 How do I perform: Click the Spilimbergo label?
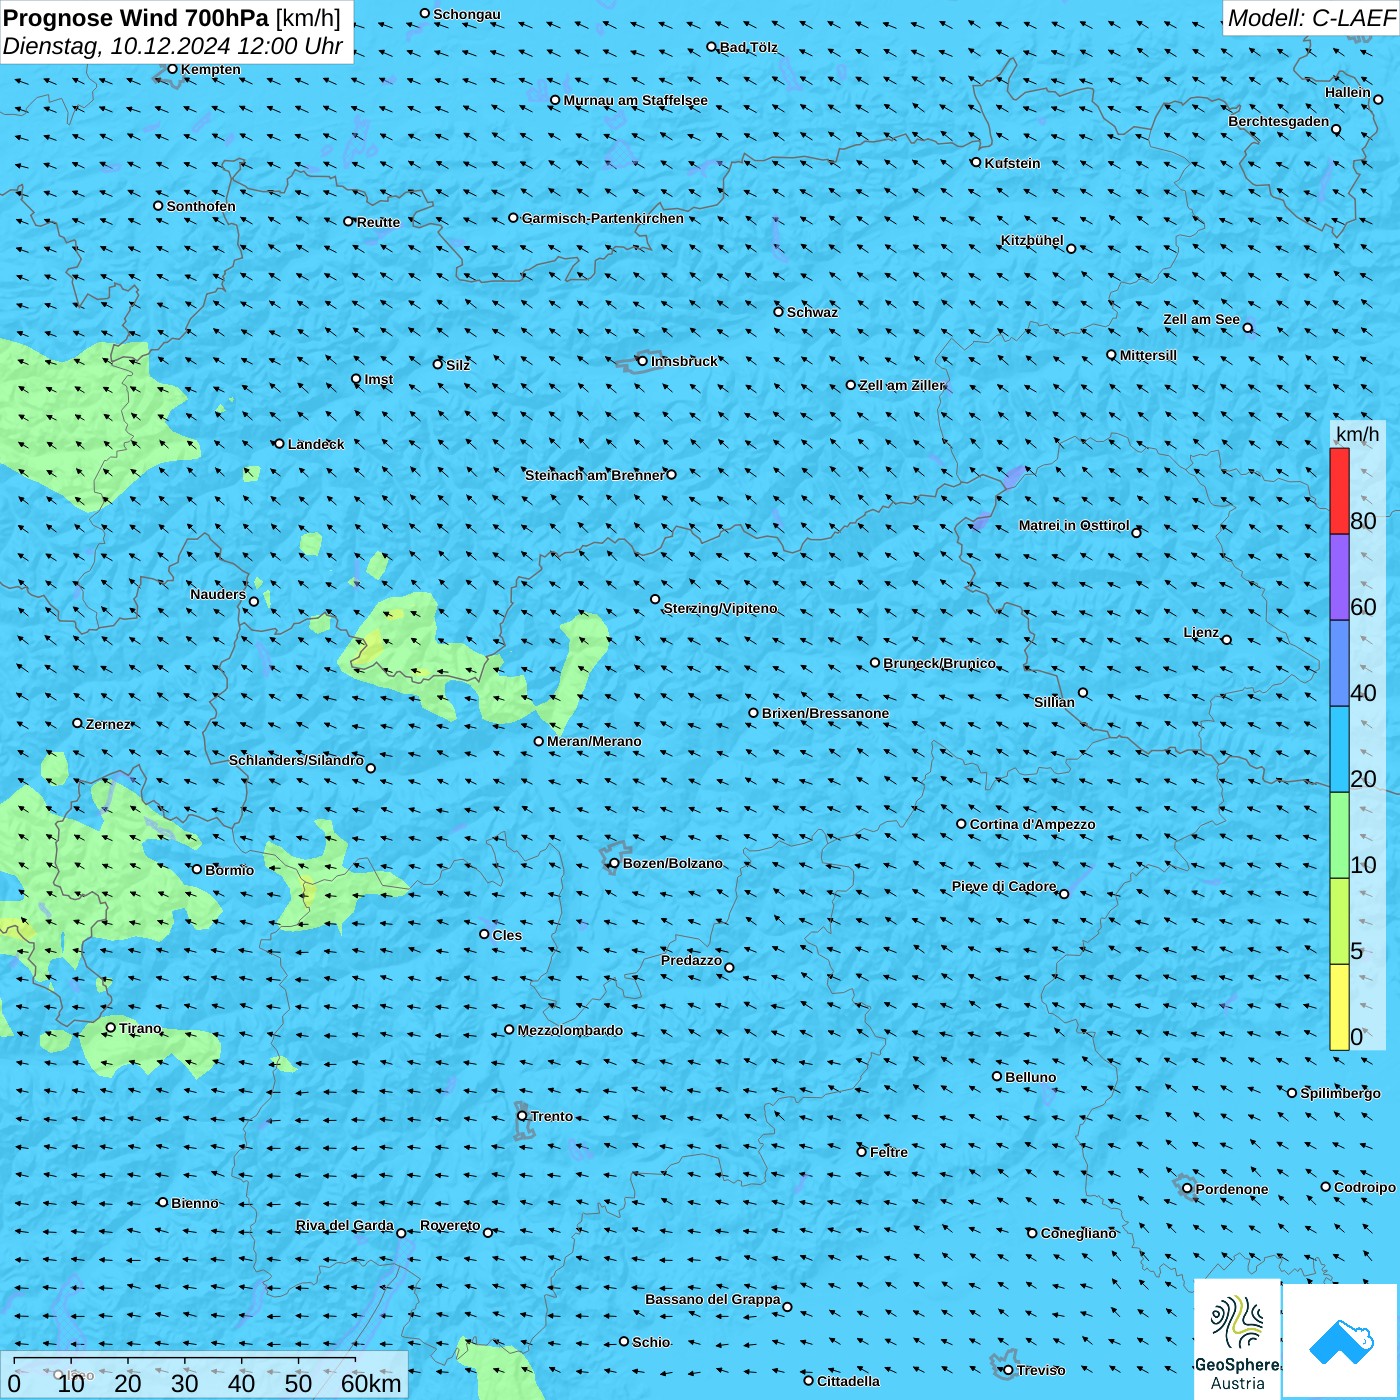pos(1340,1093)
